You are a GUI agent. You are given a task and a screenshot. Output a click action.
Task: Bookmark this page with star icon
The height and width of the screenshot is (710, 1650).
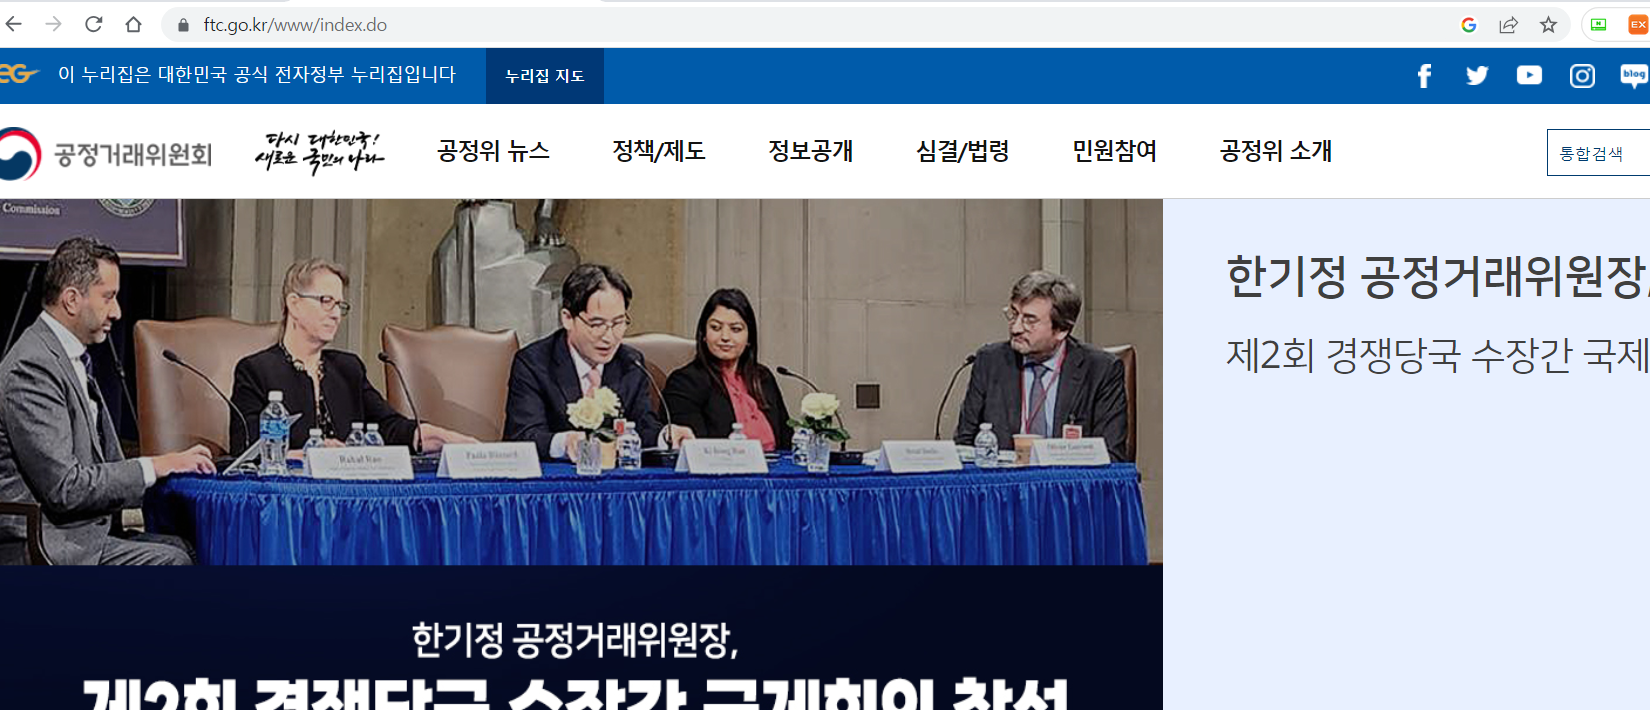coord(1548,25)
